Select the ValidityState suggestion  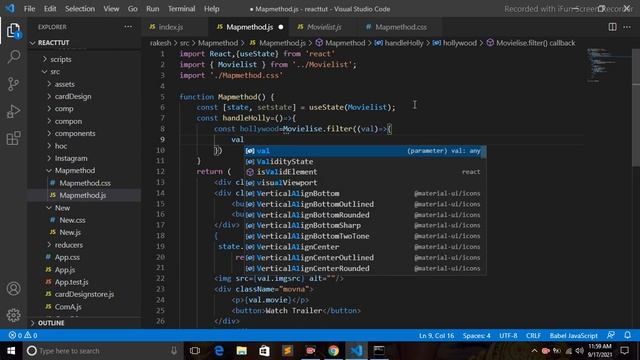(365, 162)
